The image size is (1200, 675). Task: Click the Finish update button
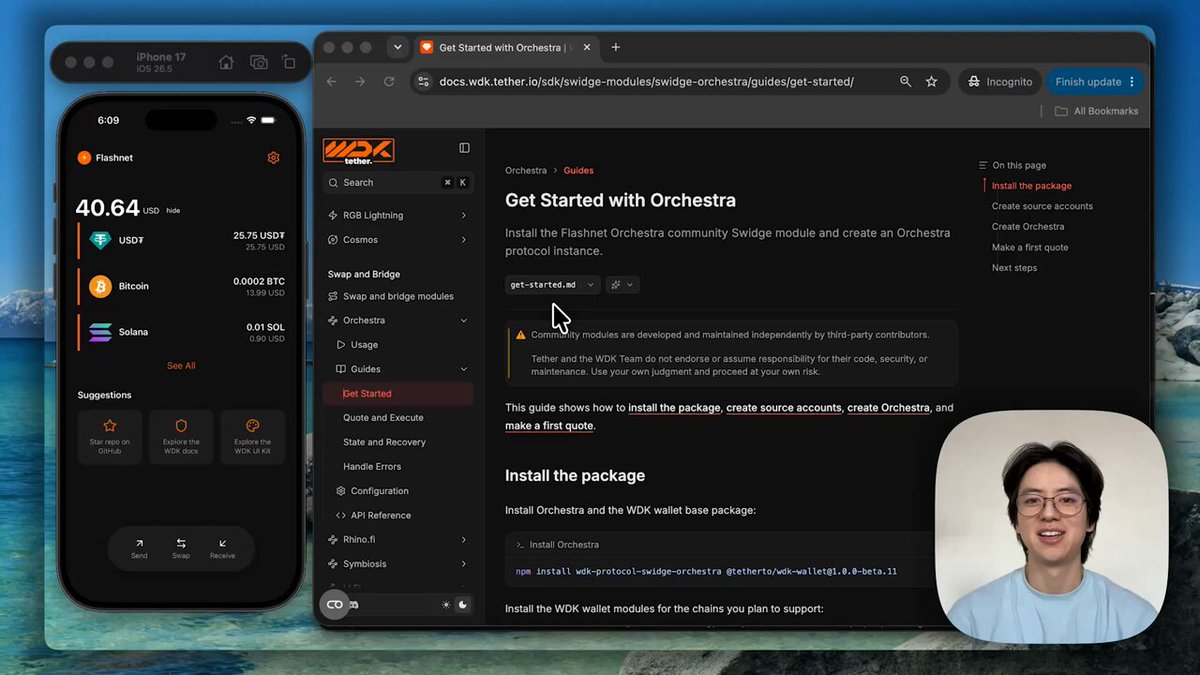[1088, 82]
